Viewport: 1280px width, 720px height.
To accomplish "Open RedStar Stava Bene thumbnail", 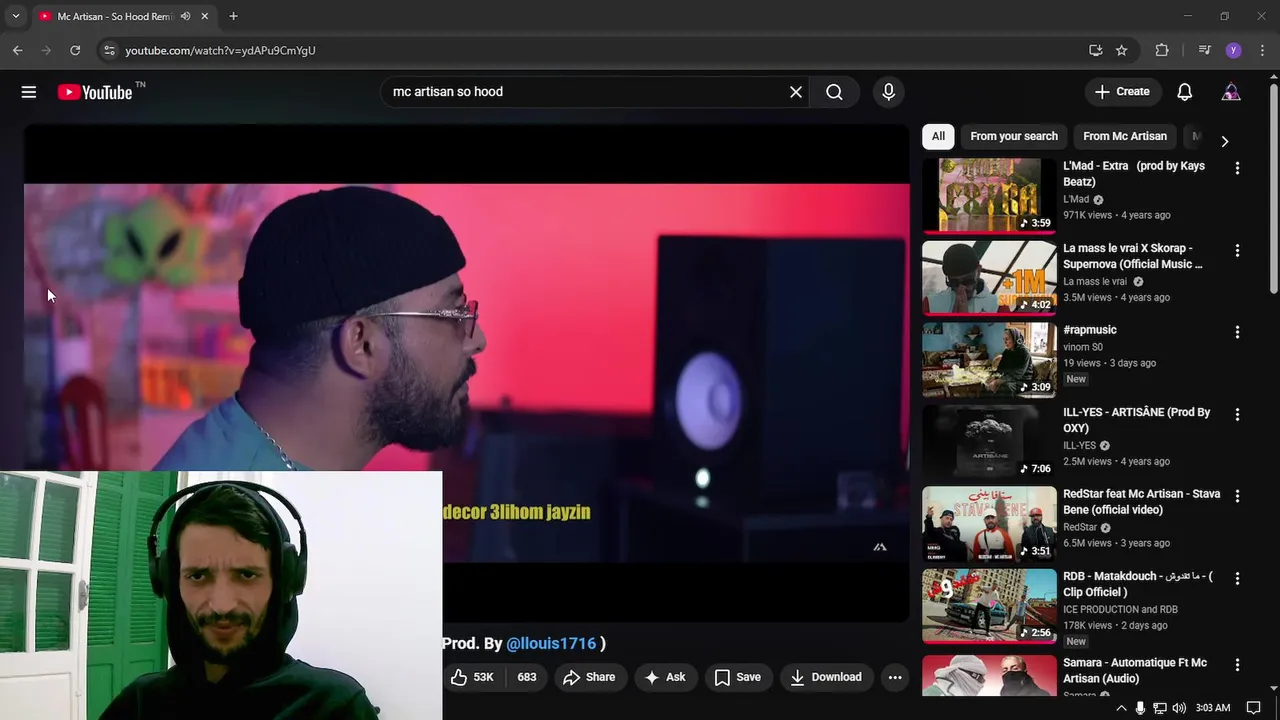I will 989,523.
